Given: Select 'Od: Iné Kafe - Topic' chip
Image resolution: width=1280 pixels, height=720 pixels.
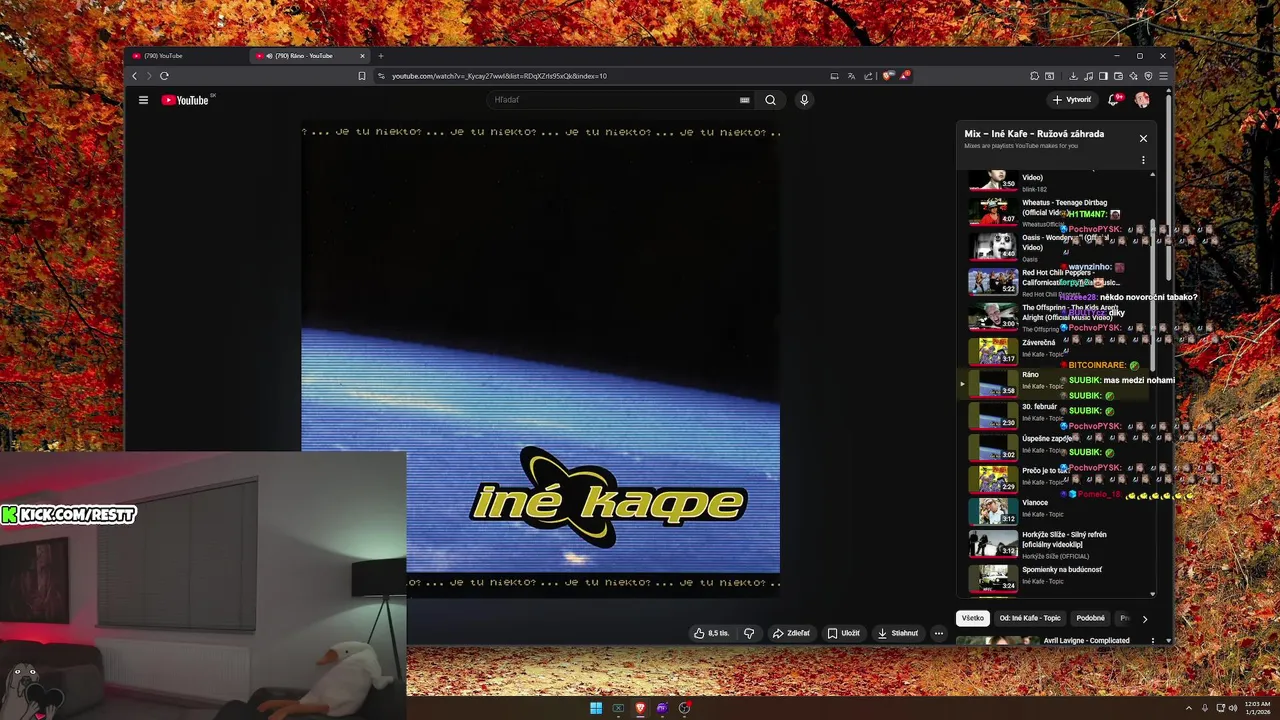Looking at the screenshot, I should (1030, 618).
